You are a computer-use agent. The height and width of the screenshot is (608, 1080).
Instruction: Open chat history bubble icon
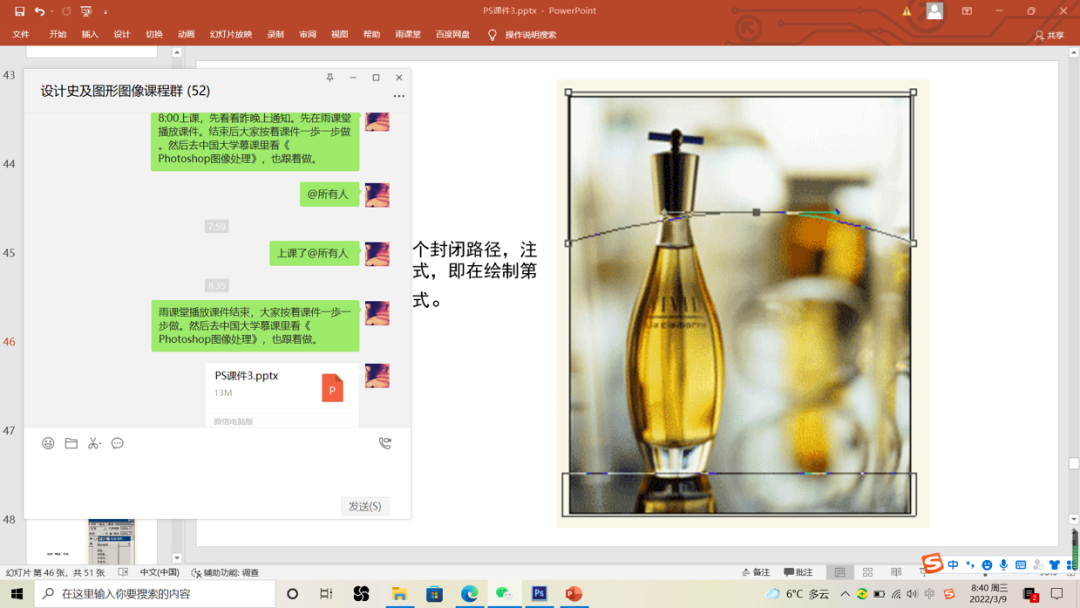117,443
